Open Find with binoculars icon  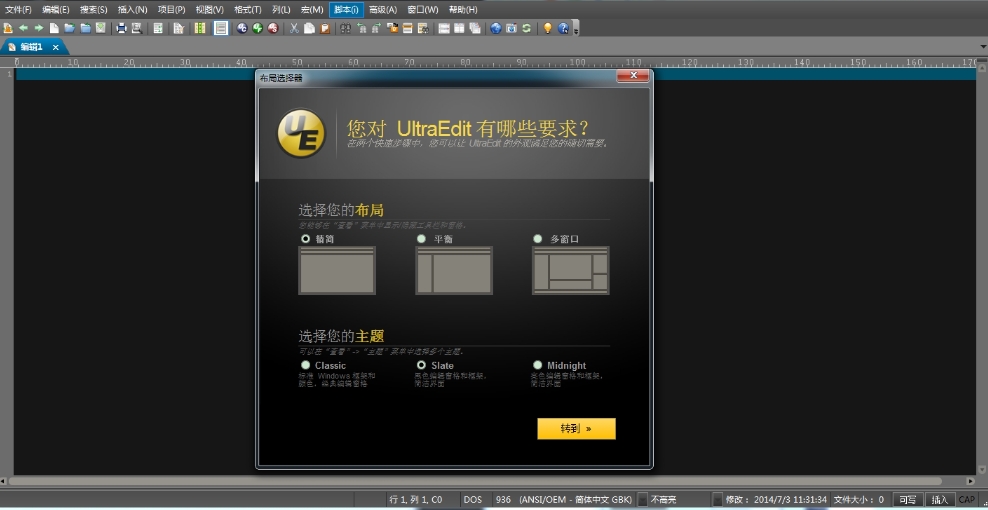point(345,28)
